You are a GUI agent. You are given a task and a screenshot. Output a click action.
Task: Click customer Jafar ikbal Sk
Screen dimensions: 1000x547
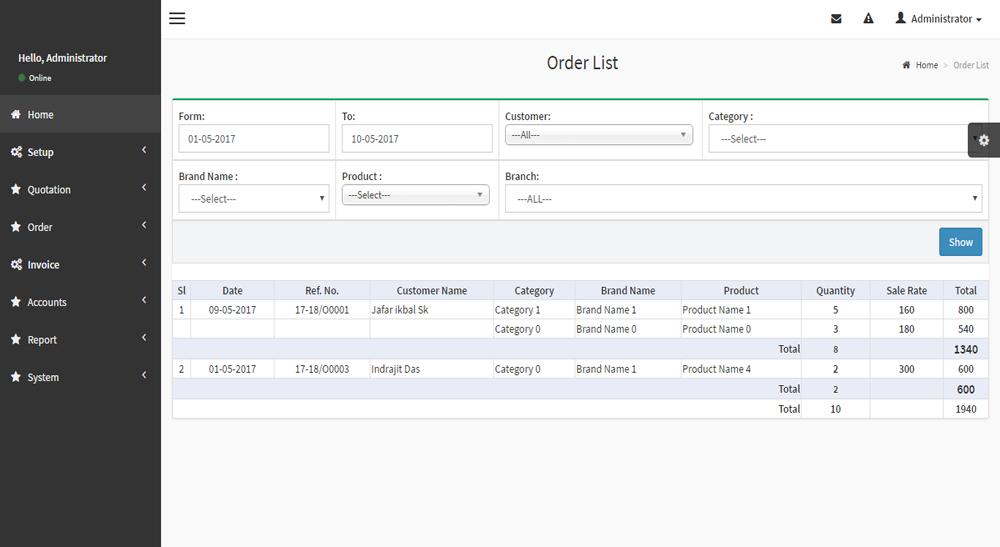(x=400, y=310)
